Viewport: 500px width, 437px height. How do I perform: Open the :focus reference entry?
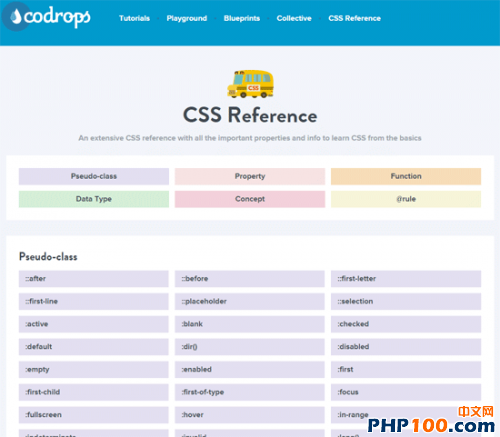tap(406, 392)
